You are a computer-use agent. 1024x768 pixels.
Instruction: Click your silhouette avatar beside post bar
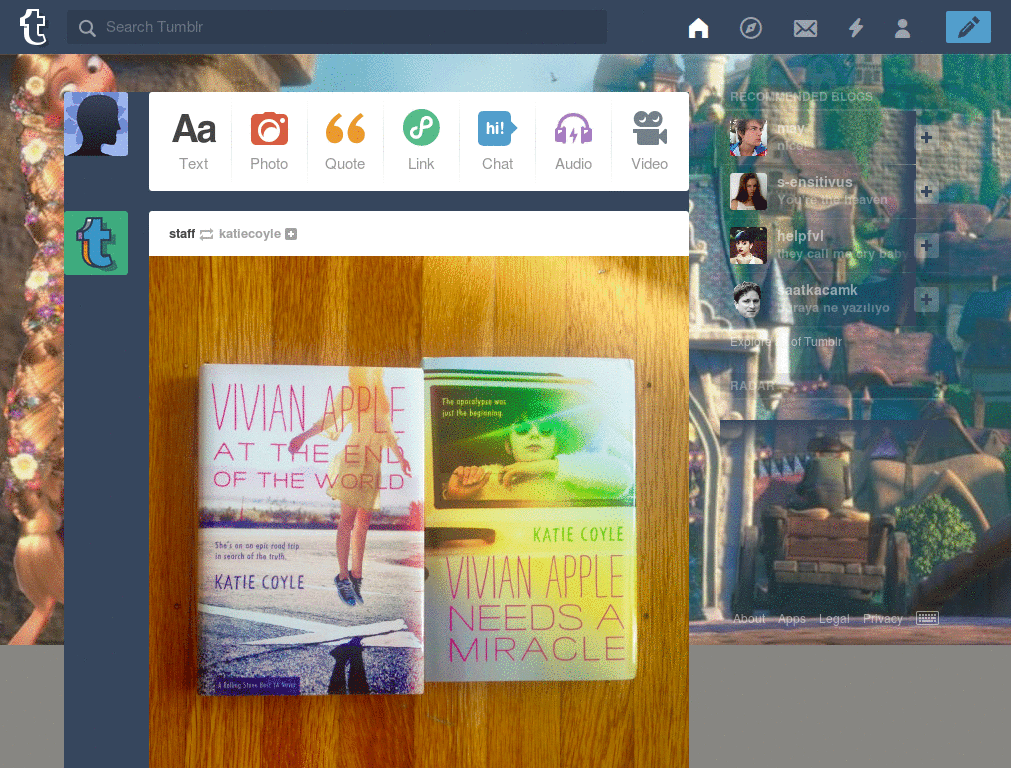coord(96,124)
